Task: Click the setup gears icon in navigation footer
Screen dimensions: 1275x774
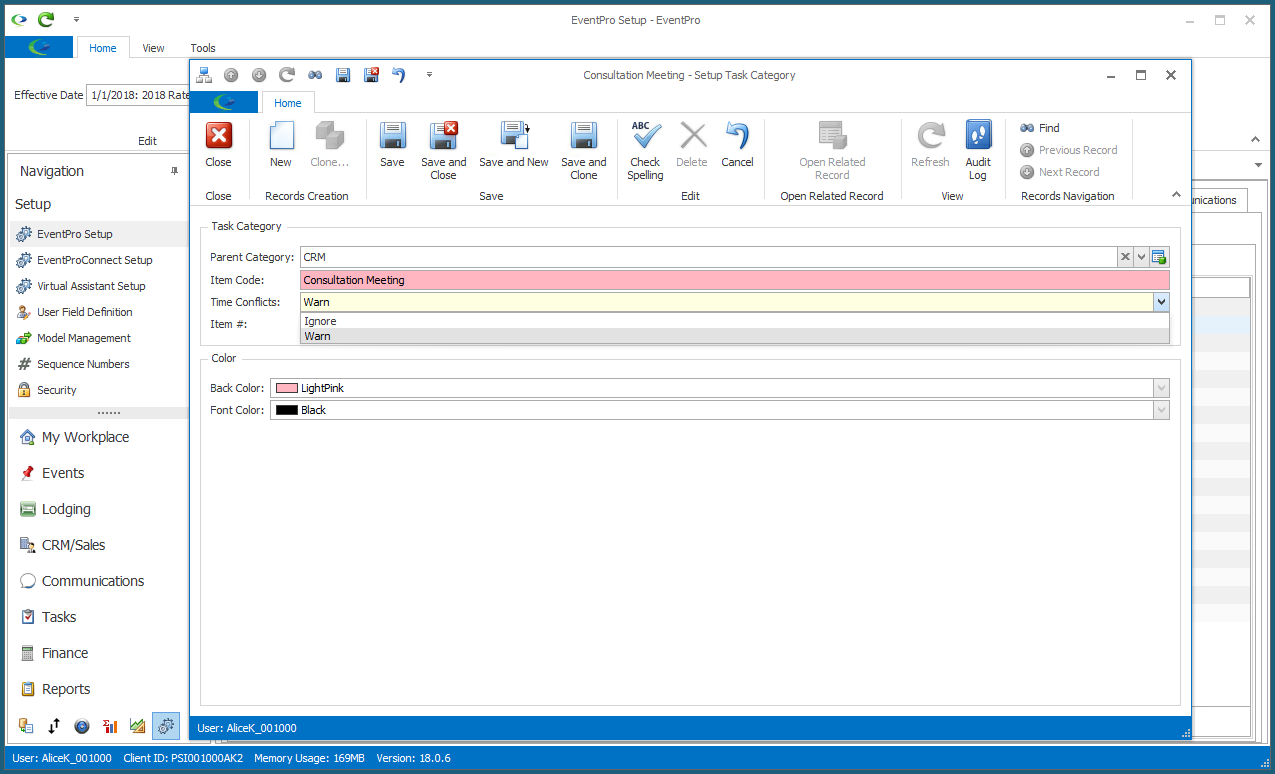Action: 166,726
